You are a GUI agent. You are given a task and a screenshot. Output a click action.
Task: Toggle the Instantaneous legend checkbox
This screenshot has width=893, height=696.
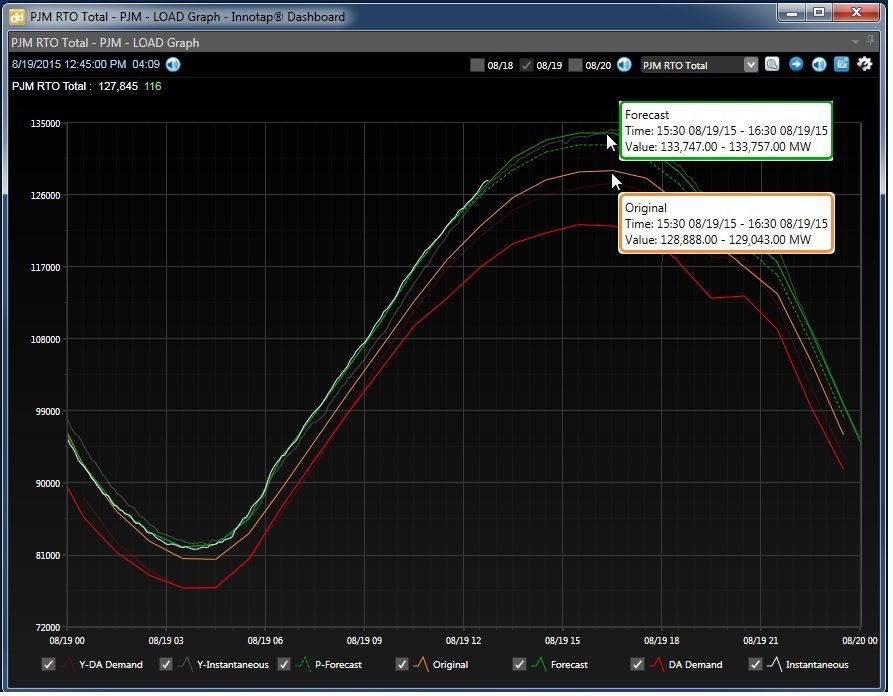click(755, 664)
